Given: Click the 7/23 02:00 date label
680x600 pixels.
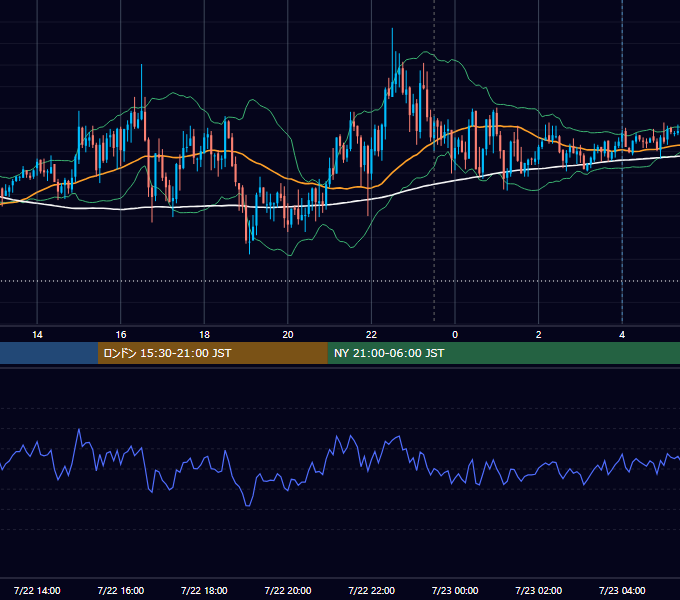Looking at the screenshot, I should [x=539, y=590].
